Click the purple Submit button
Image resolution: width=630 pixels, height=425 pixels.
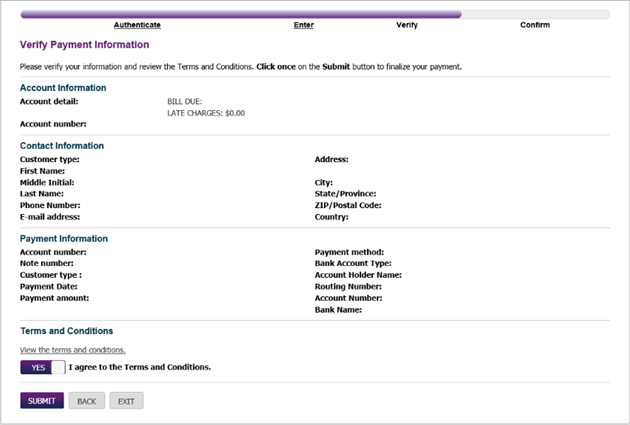42,401
